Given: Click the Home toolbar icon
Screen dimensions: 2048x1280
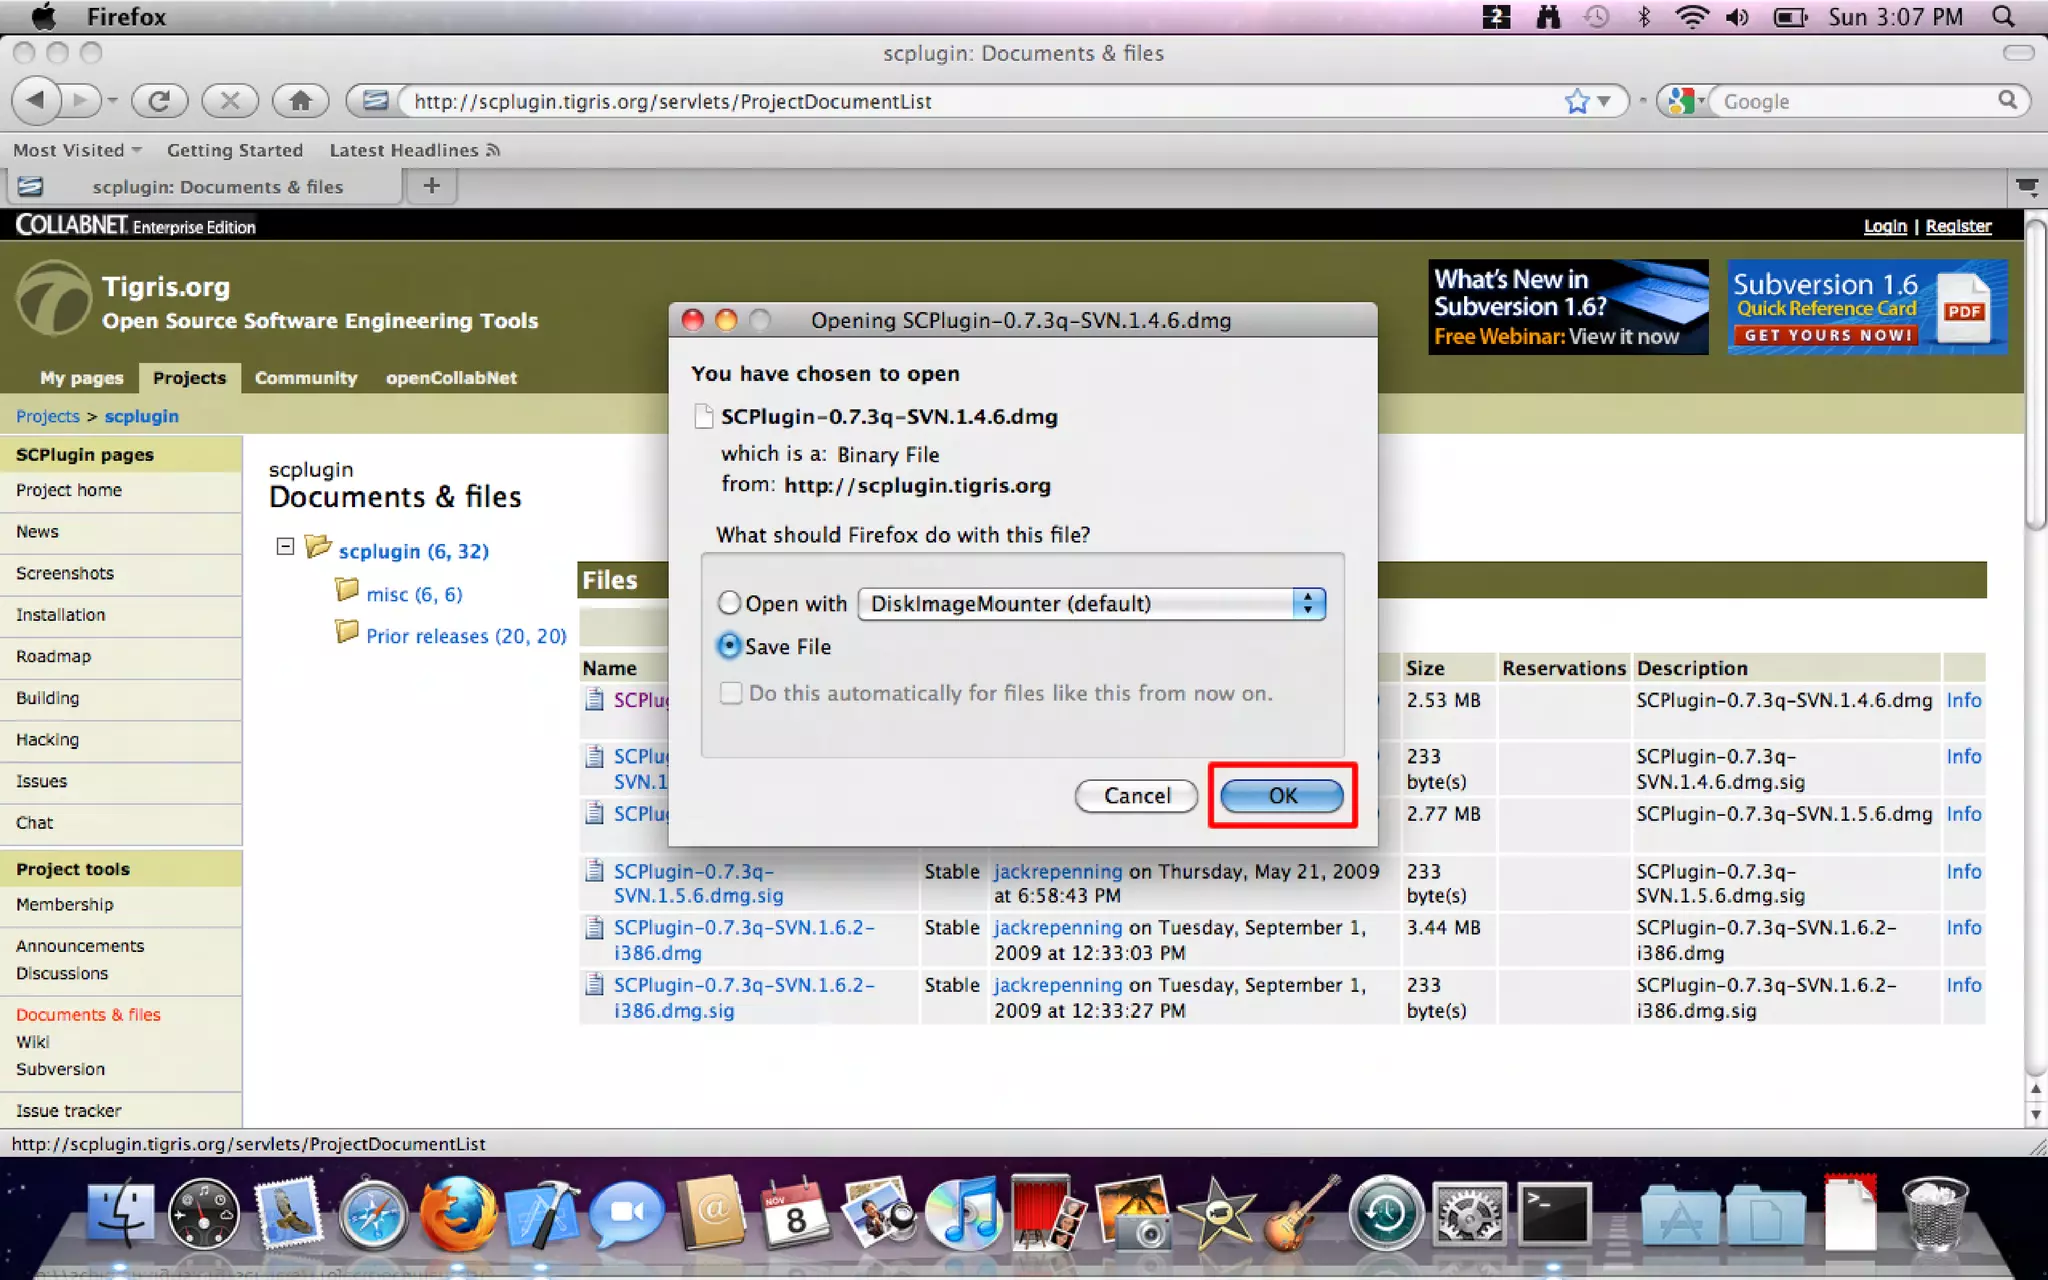Looking at the screenshot, I should tap(300, 100).
